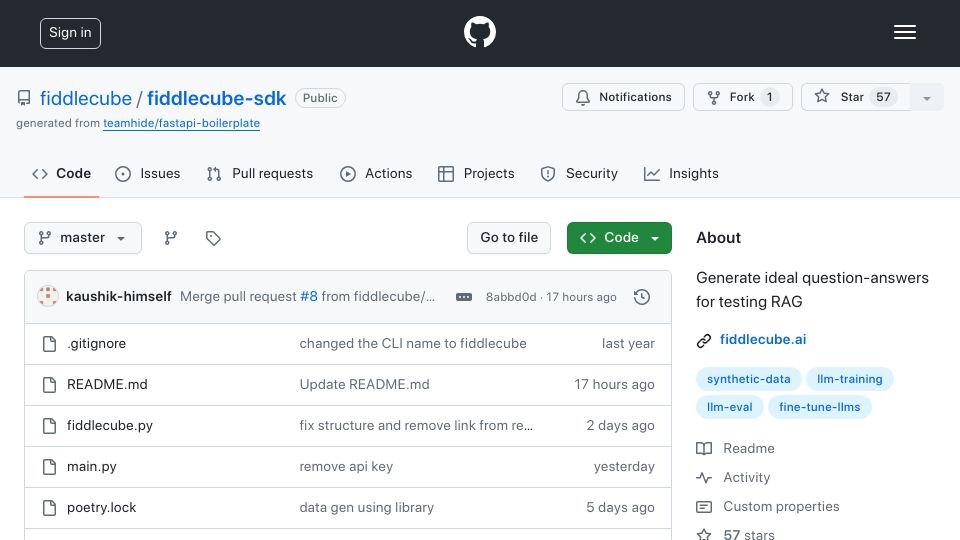Click the file icon beside README.md
The width and height of the screenshot is (960, 540).
[50, 385]
